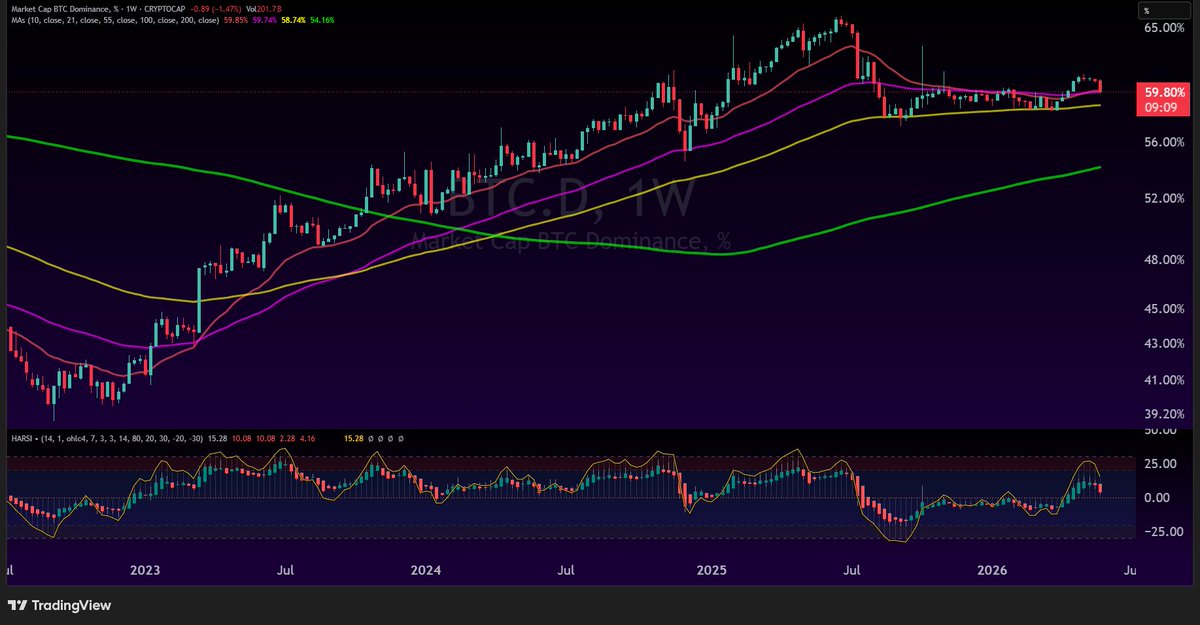Click the TradingView logo
Viewport: 1200px width, 625px height.
pos(60,605)
